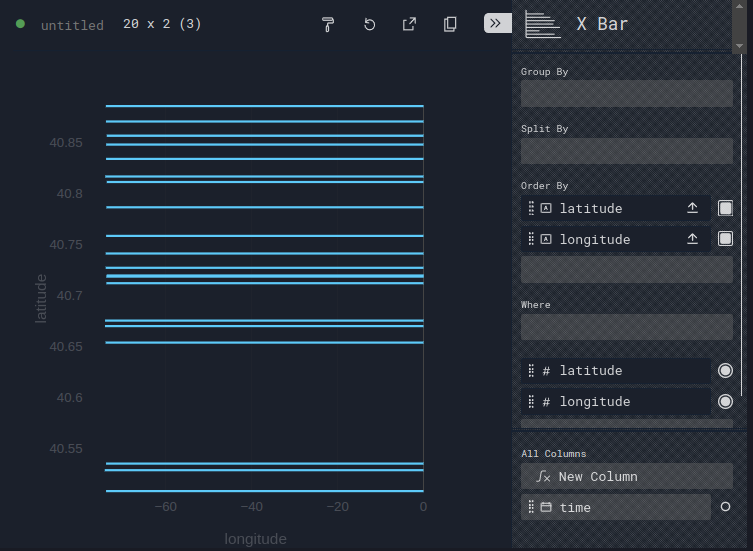753x551 pixels.
Task: Click the latitude numeric type # icon
Action: pyautogui.click(x=546, y=370)
